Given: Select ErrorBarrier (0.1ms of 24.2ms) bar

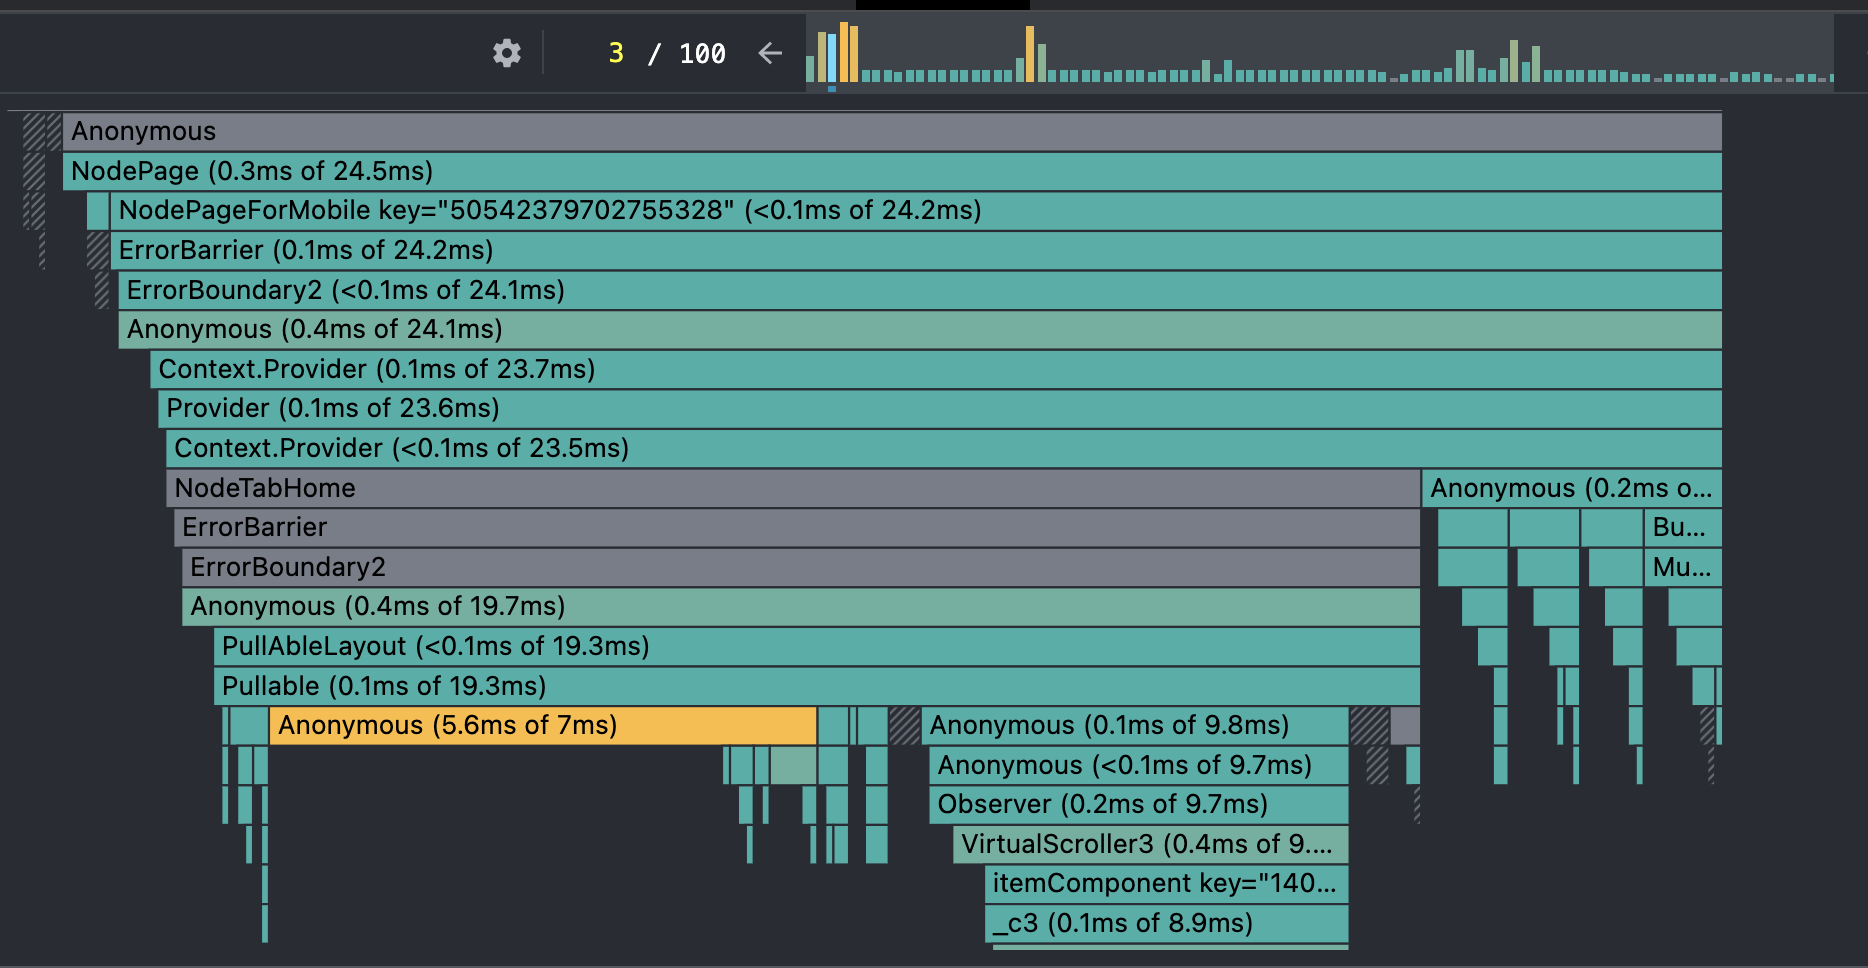Looking at the screenshot, I should (x=916, y=250).
